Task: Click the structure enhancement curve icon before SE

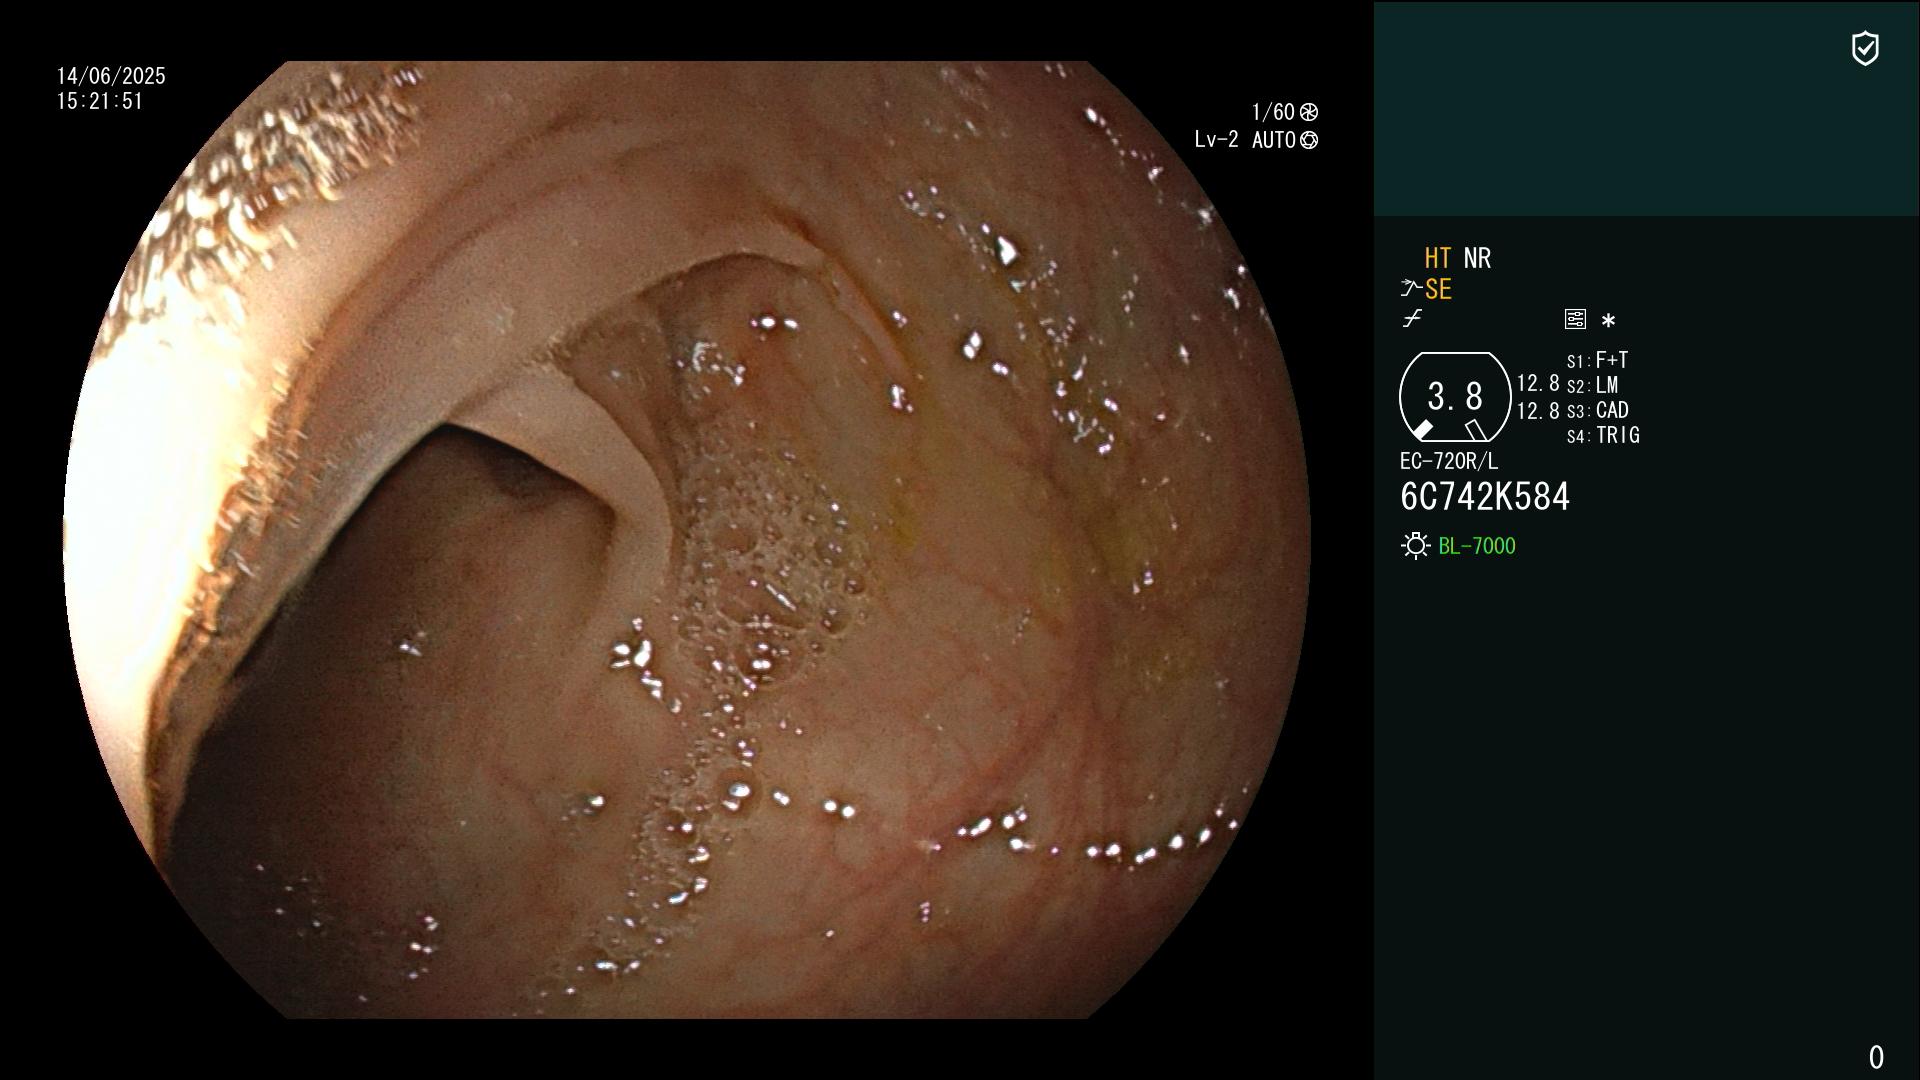Action: (x=1411, y=289)
